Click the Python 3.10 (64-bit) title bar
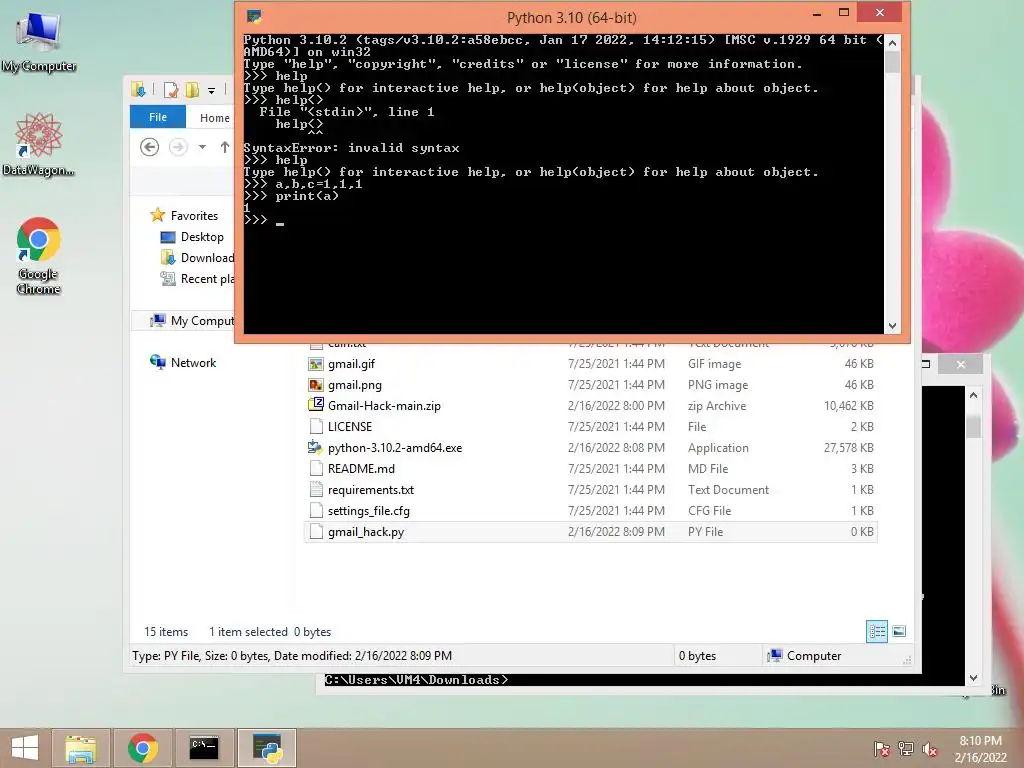The height and width of the screenshot is (768, 1024). coord(571,17)
